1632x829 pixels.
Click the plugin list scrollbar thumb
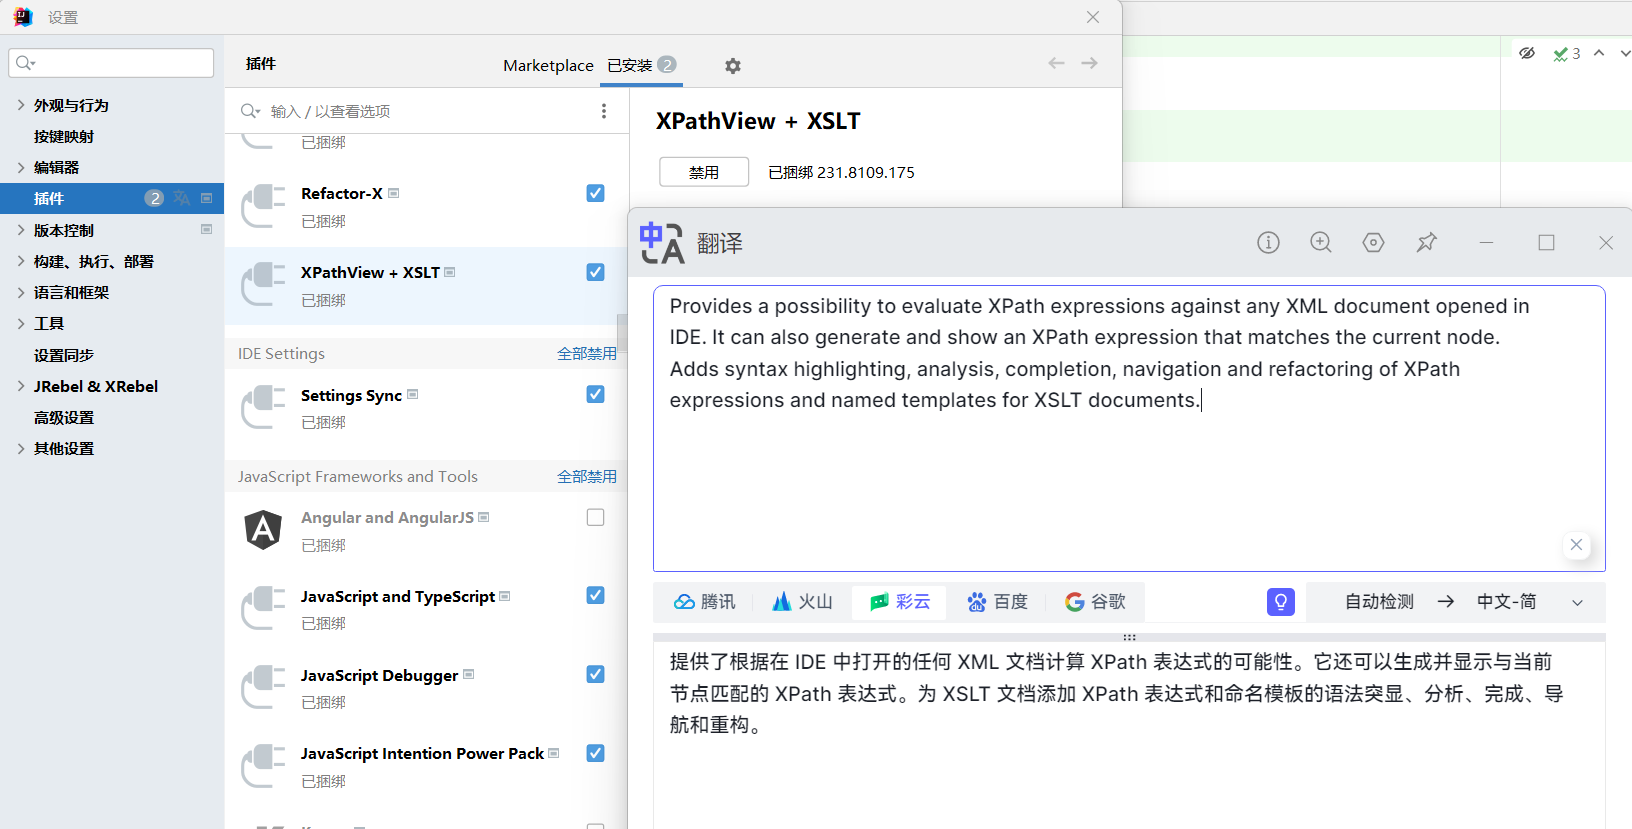622,333
